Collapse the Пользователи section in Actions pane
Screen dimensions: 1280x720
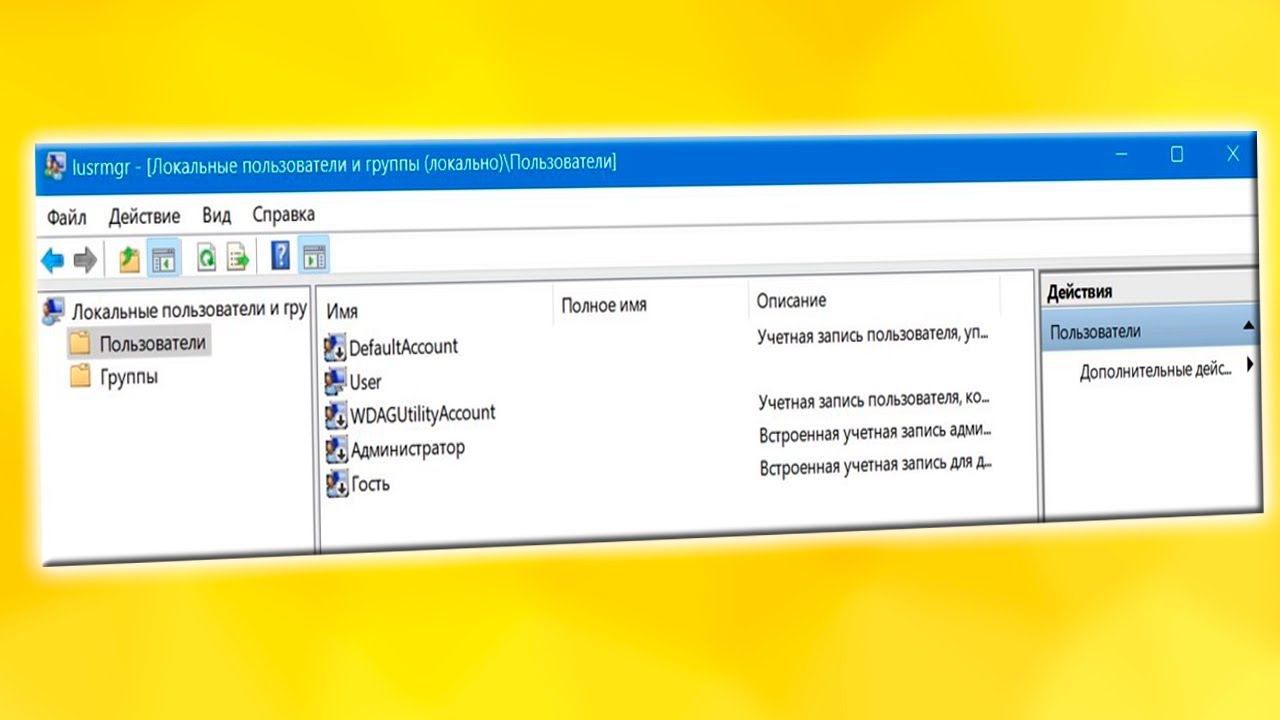coord(1248,326)
